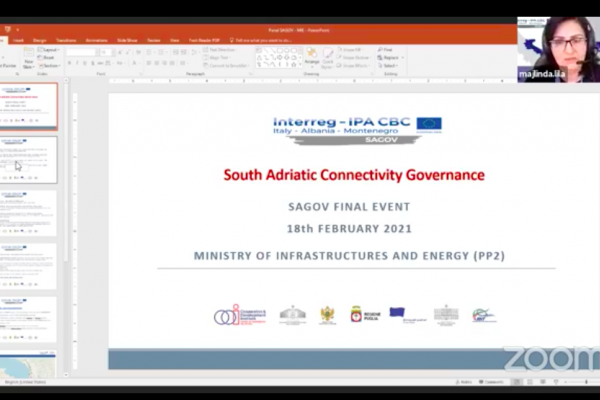Click the Decrease List Level icon
Viewport: 600px width, 400px height.
pos(176,52)
